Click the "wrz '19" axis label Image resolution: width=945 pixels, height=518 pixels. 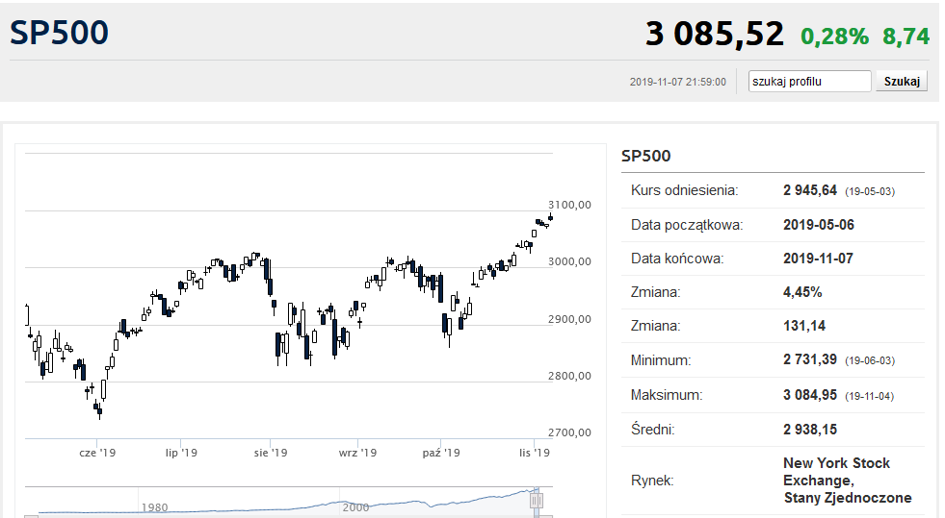357,453
